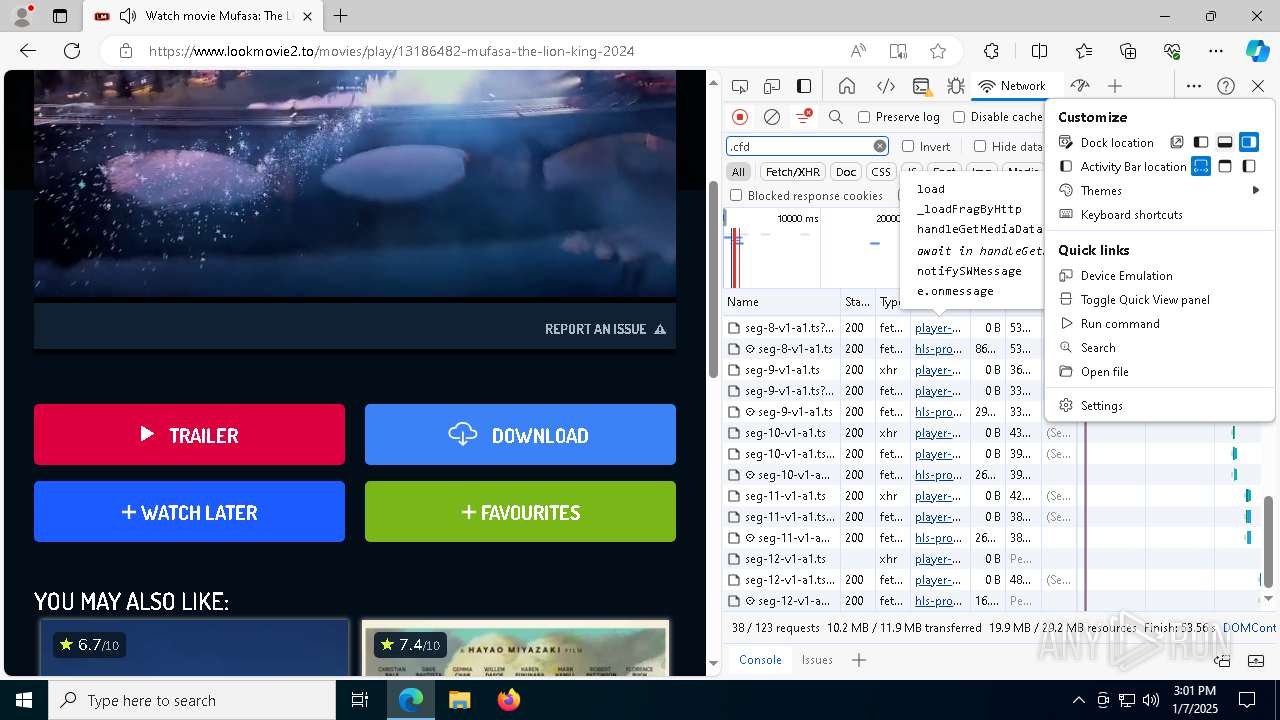Click the green FAVOURITES button
The image size is (1280, 720).
520,511
